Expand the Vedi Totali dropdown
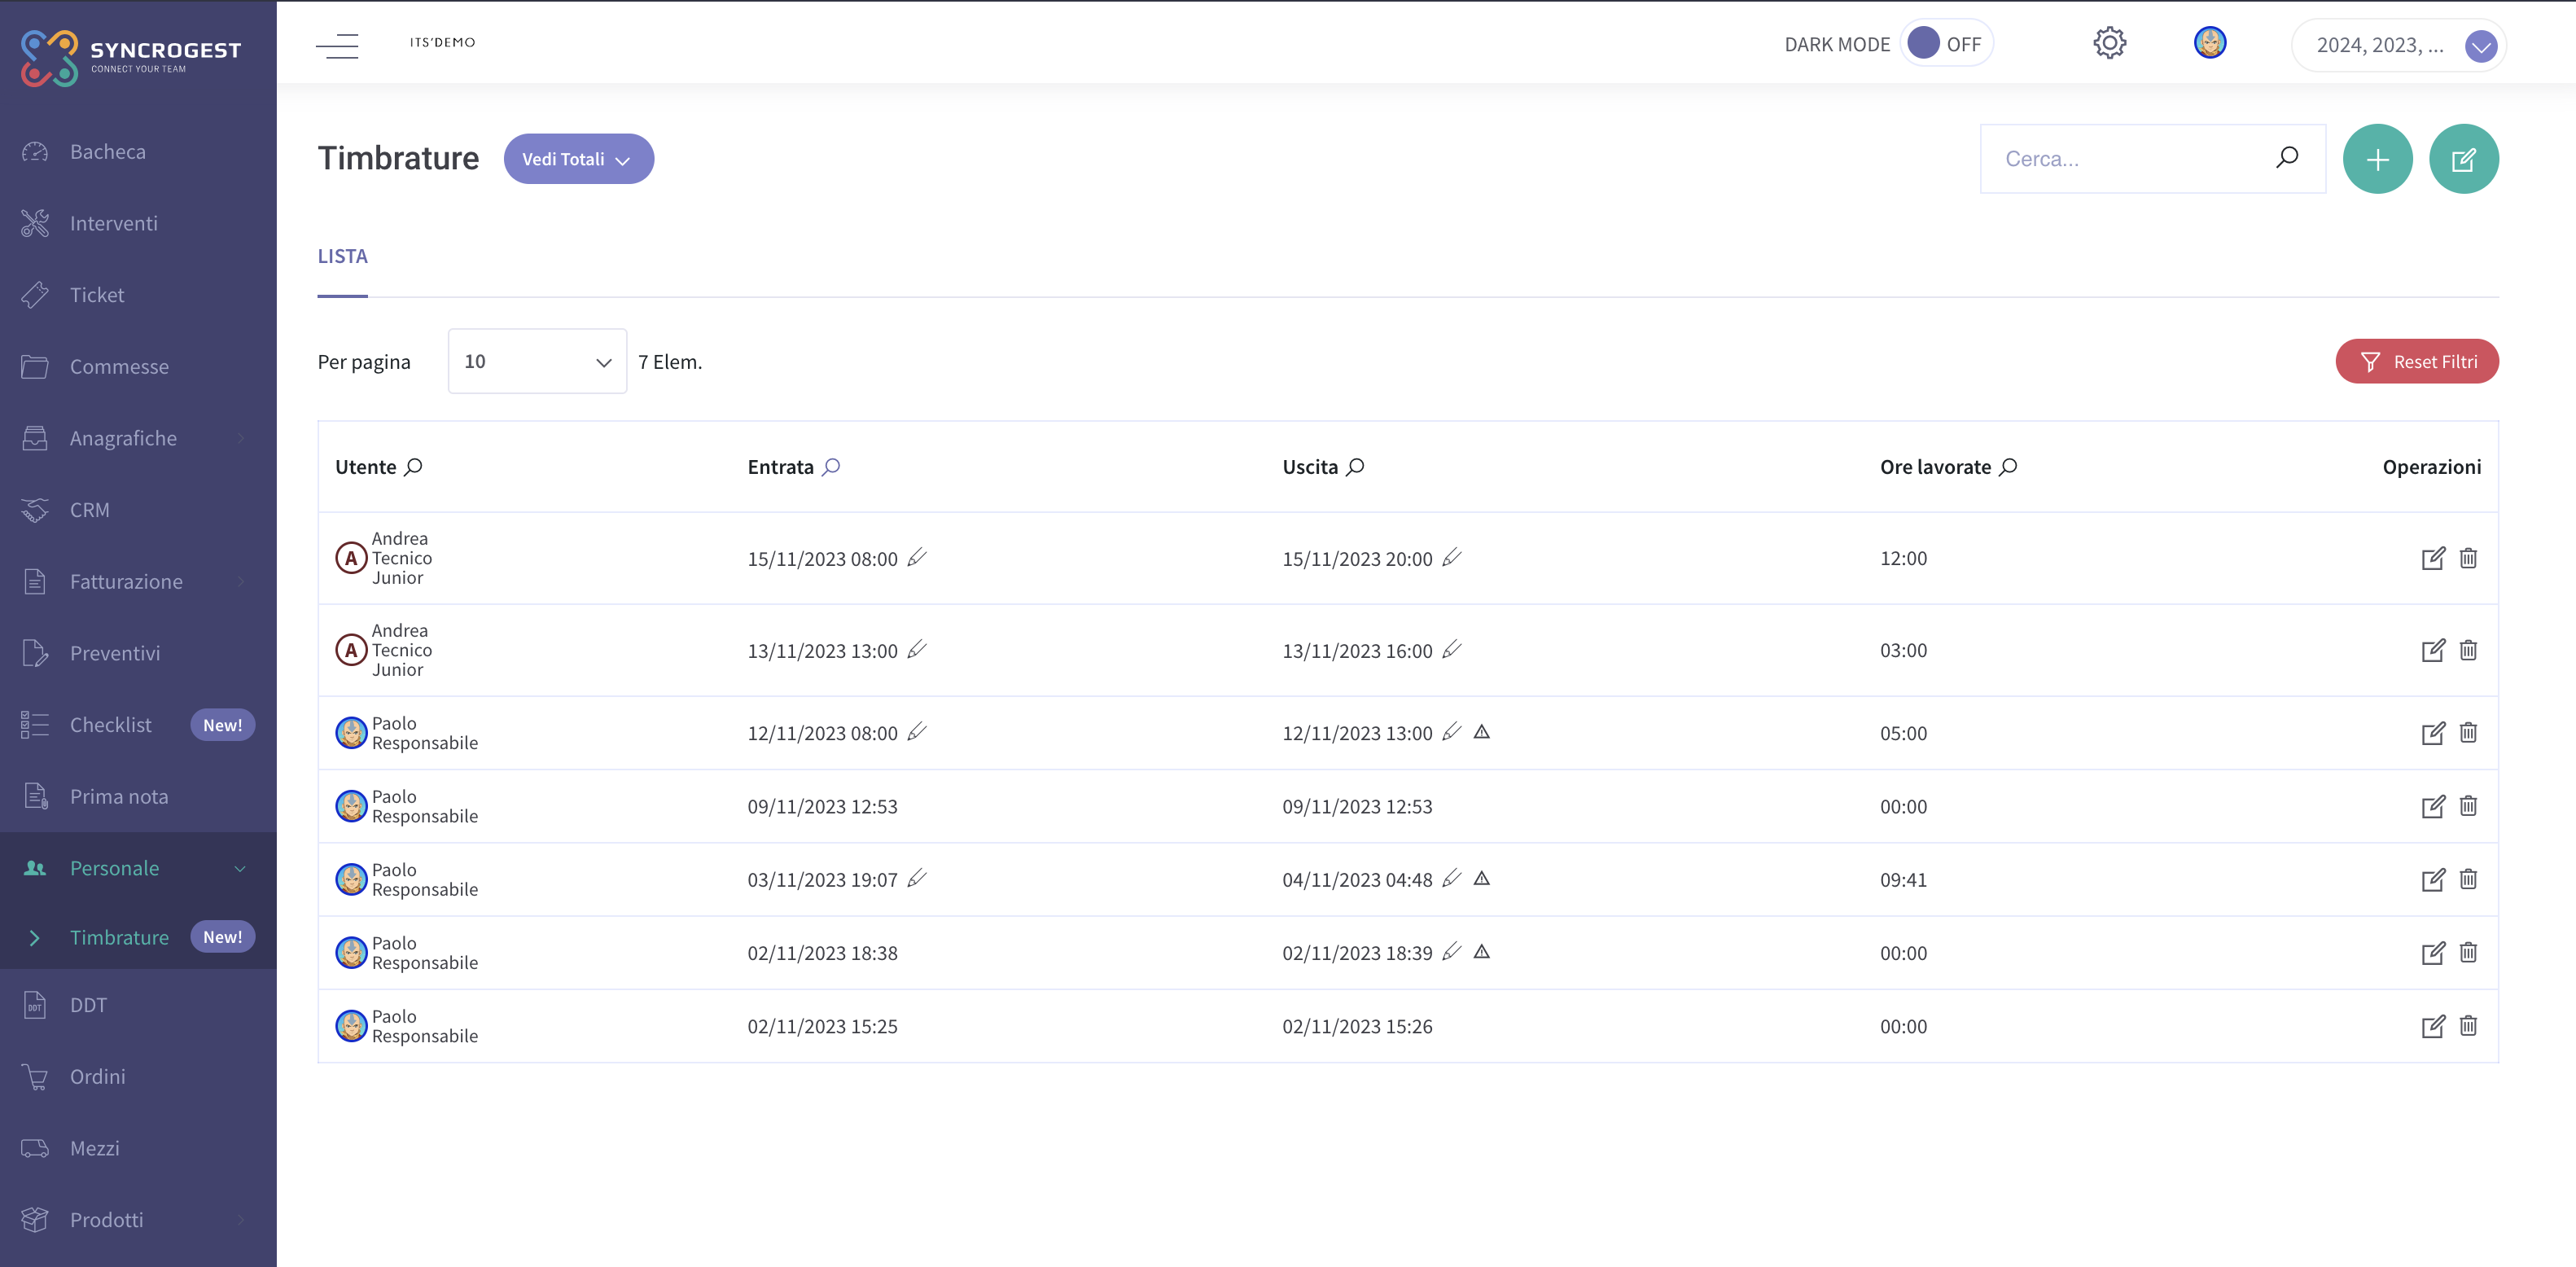The height and width of the screenshot is (1267, 2576). (578, 159)
